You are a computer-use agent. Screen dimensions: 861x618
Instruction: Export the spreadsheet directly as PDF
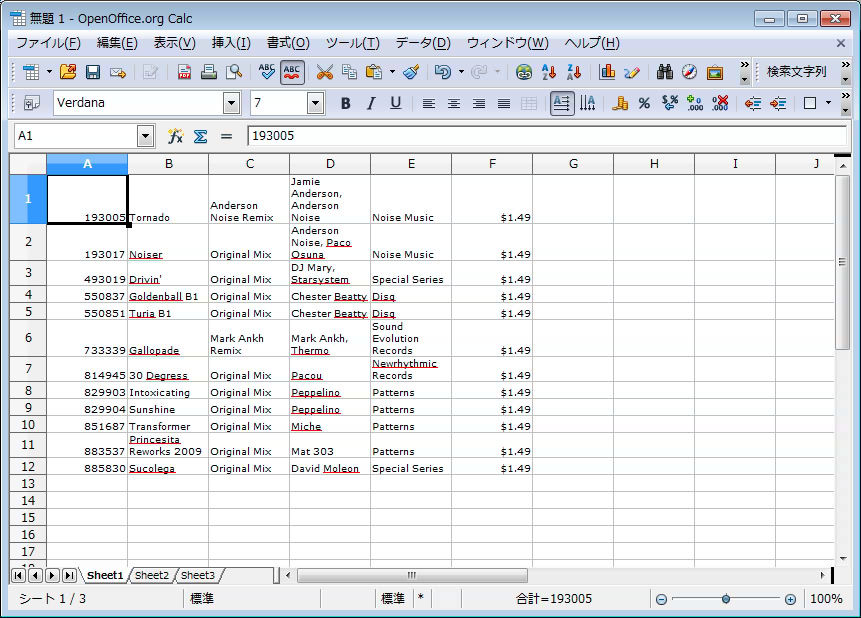point(184,72)
